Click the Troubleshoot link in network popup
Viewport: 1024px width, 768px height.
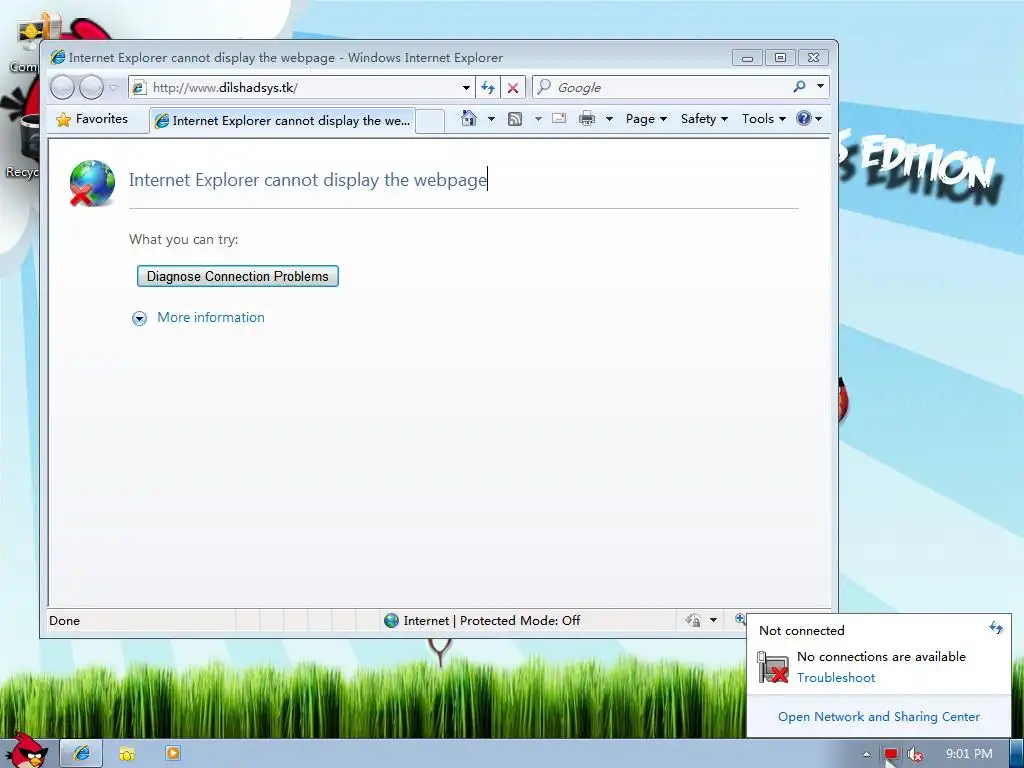tap(836, 678)
